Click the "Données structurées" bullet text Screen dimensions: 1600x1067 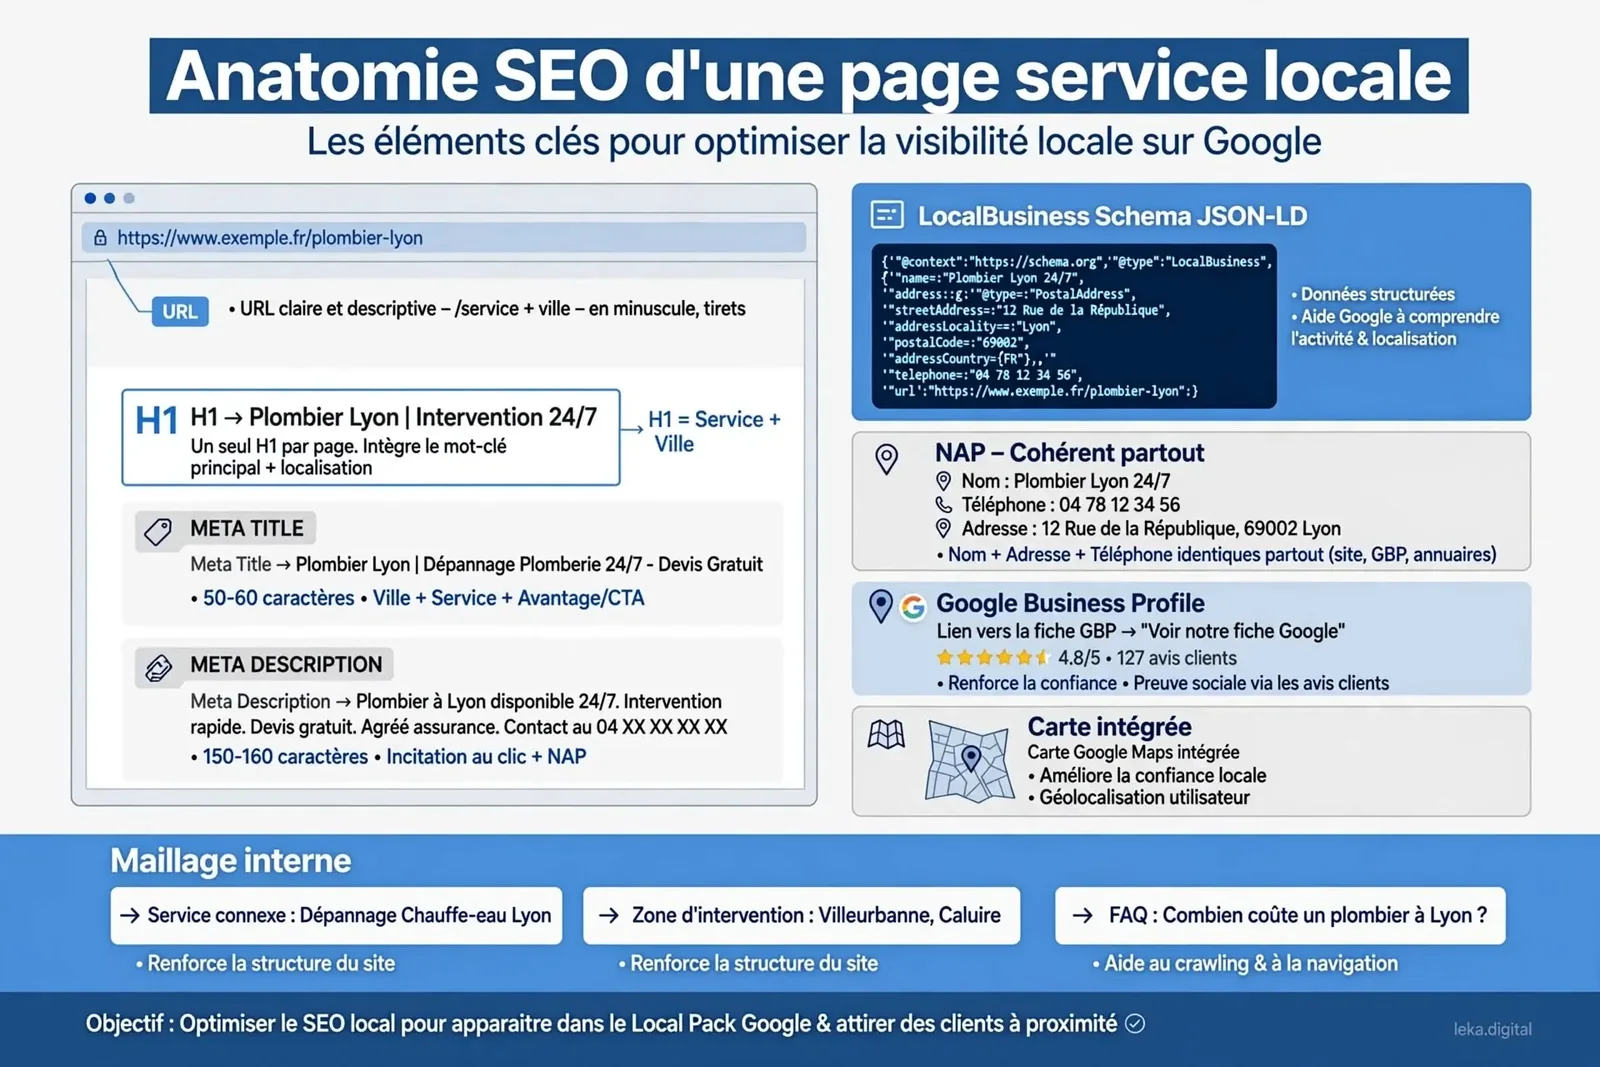click(x=1378, y=294)
